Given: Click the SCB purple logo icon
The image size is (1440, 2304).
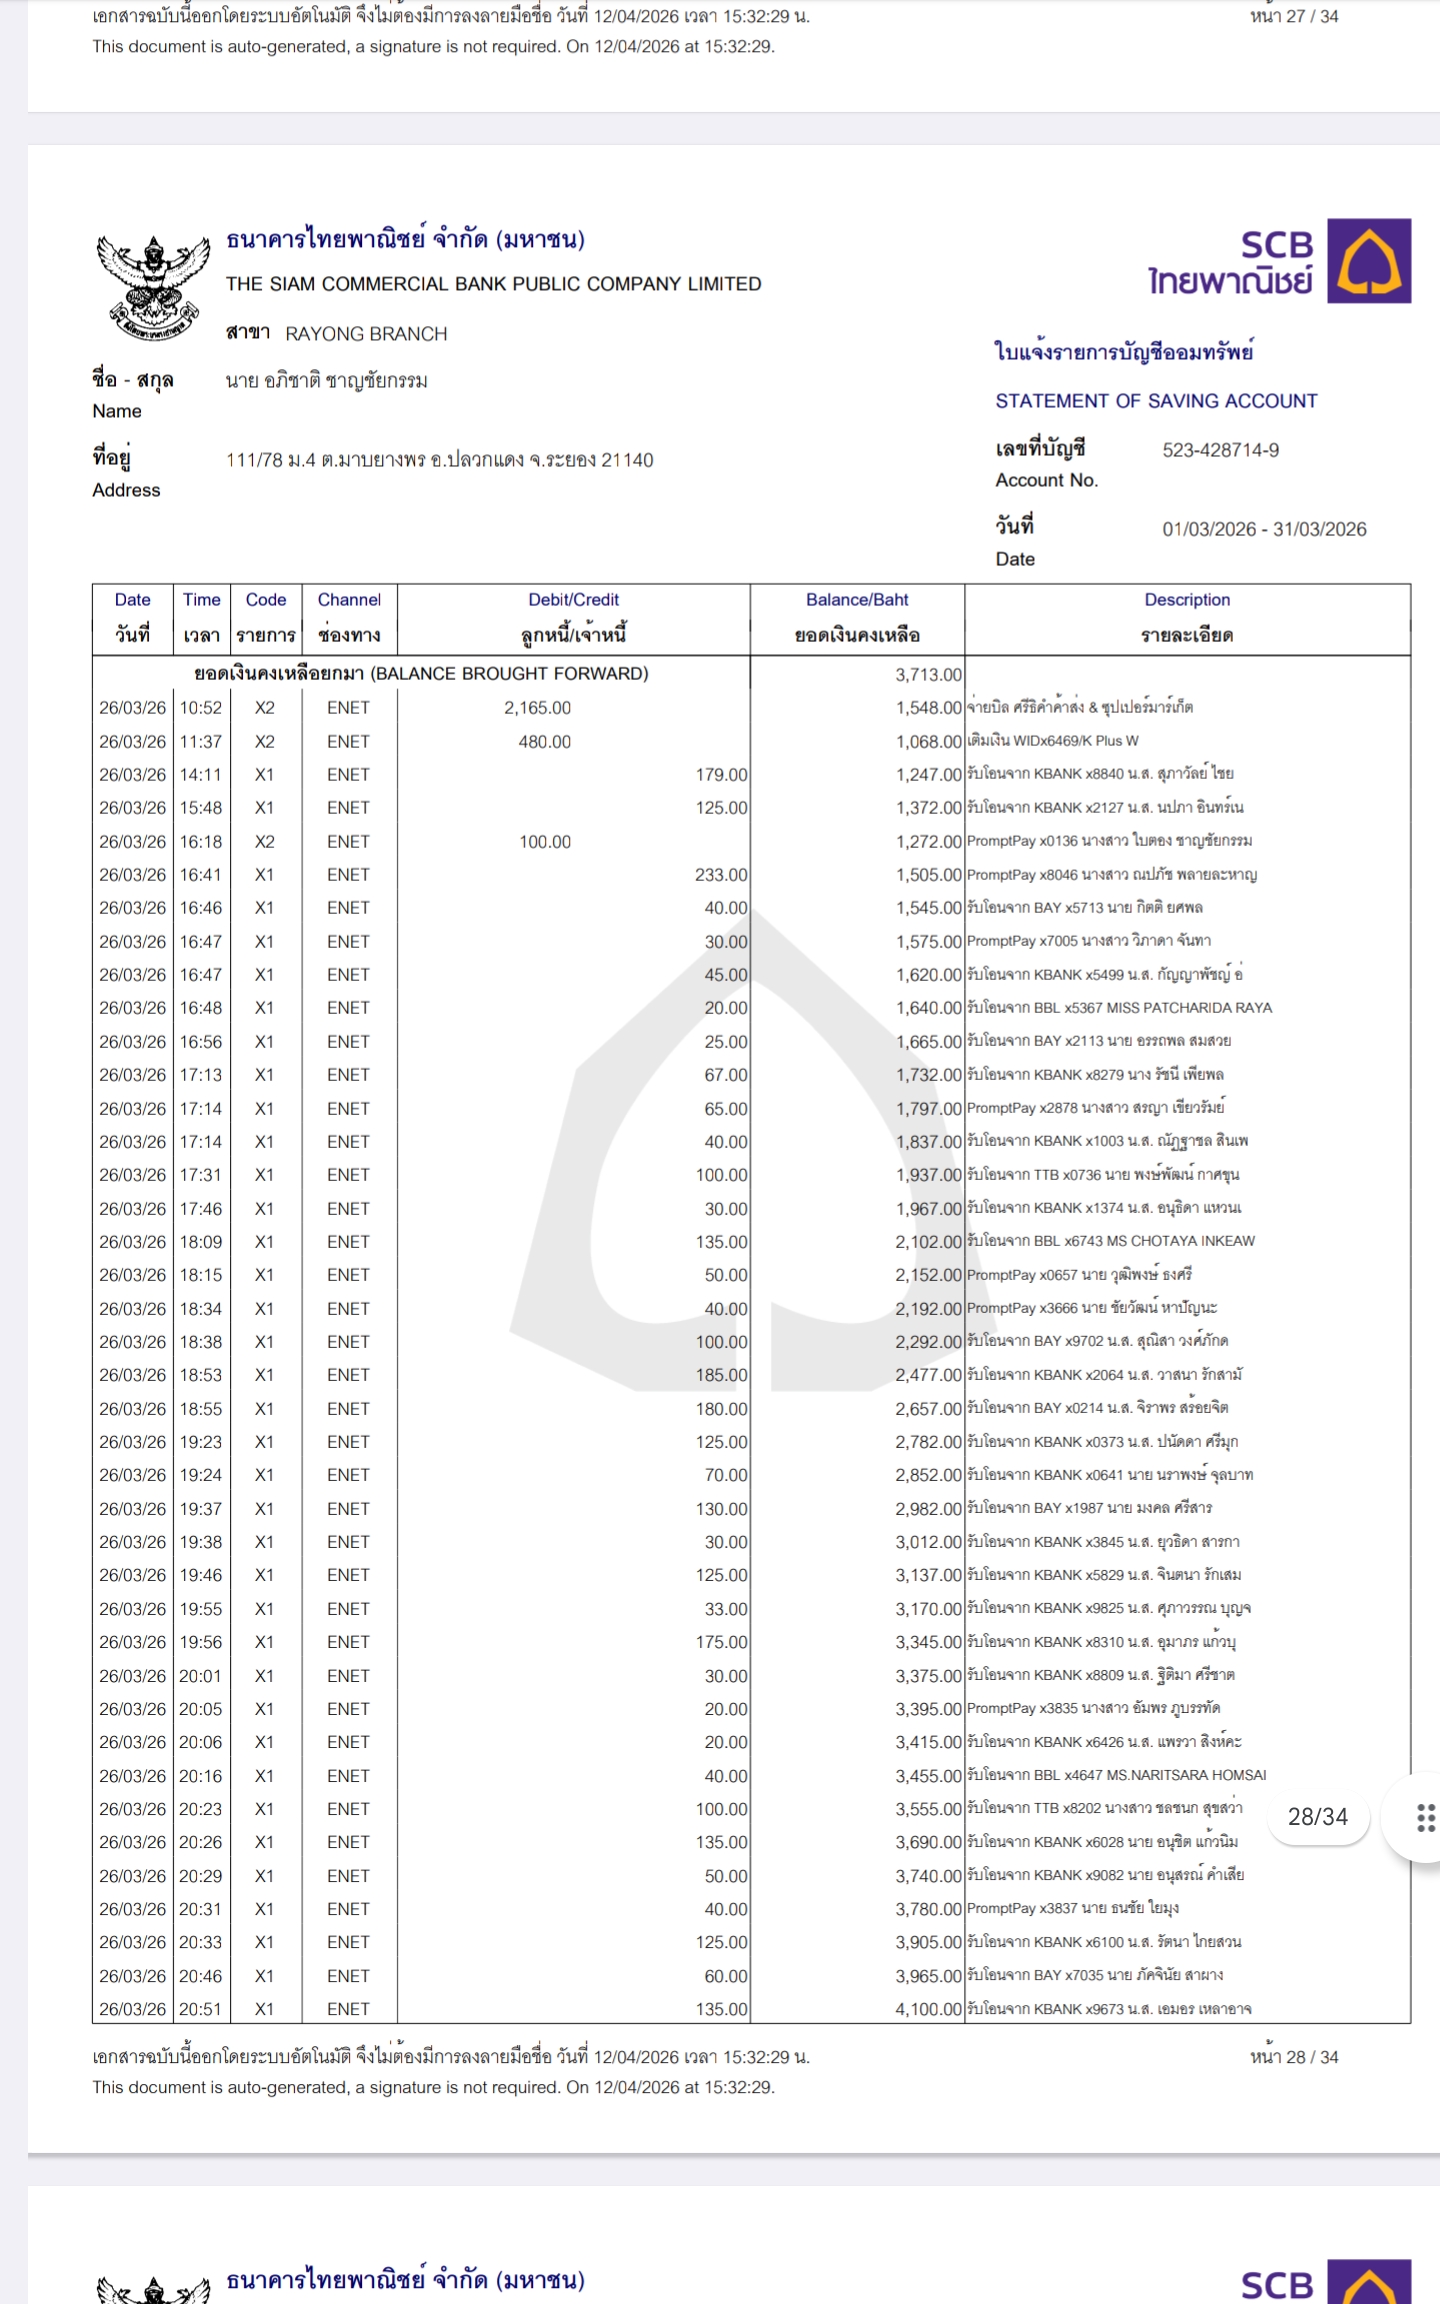Looking at the screenshot, I should click(1368, 261).
